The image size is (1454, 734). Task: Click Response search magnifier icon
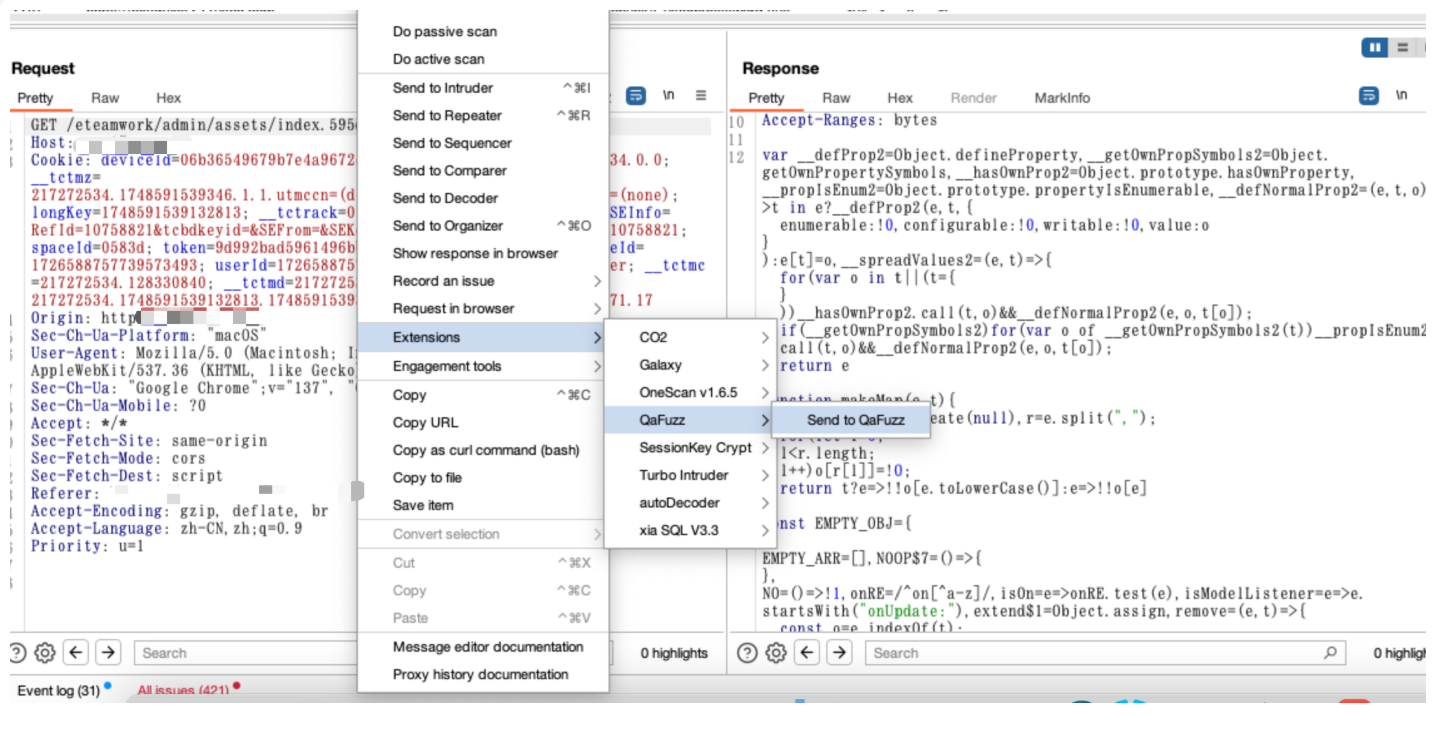pos(1330,653)
